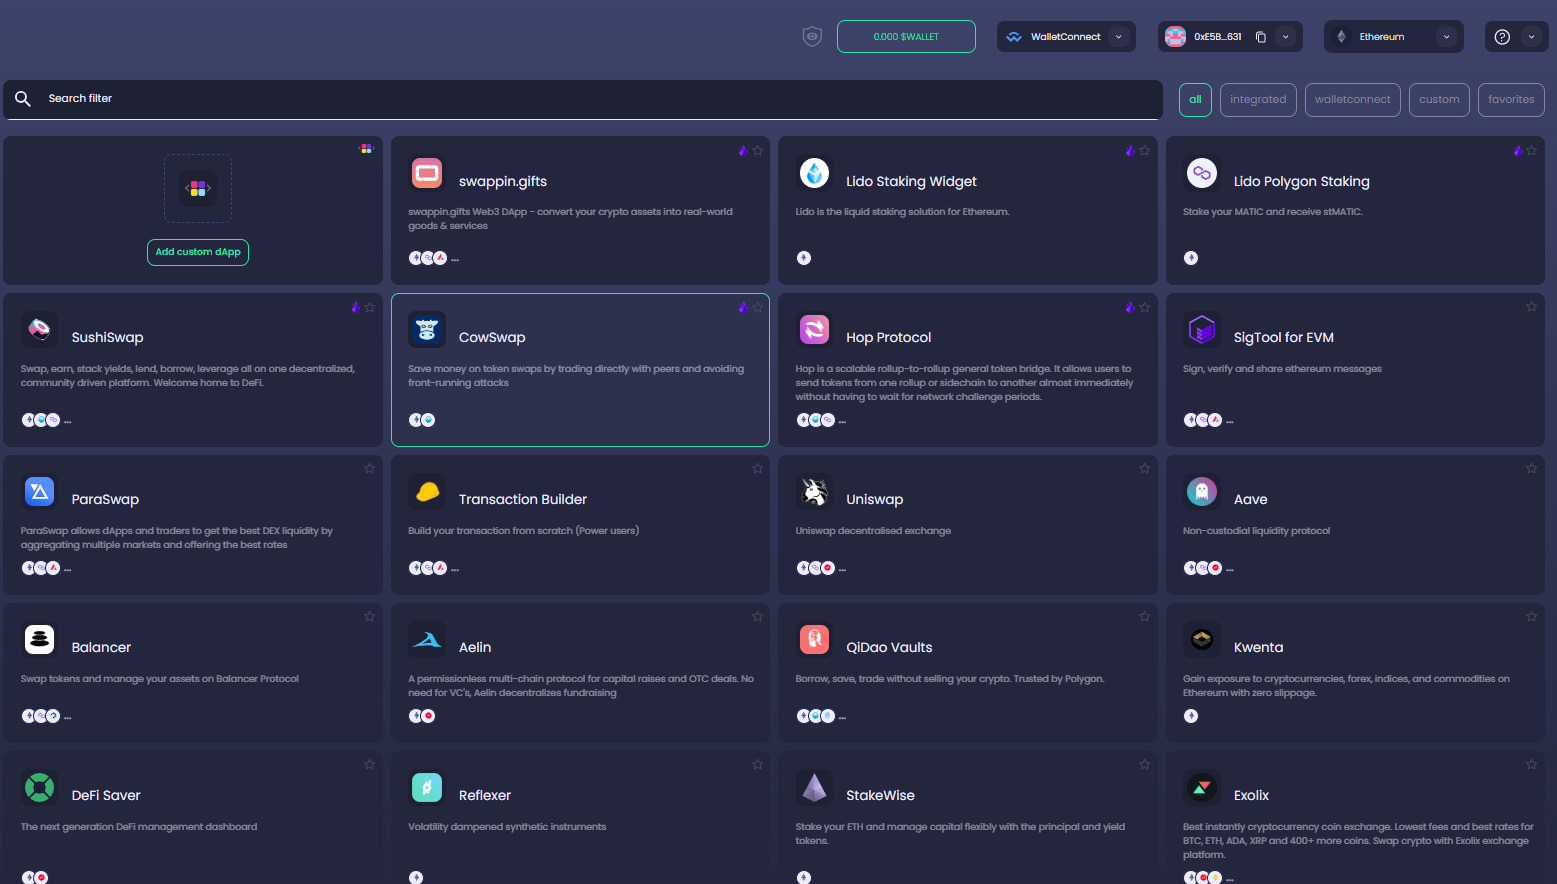Favorite Exolix with its star
This screenshot has height=884, width=1557.
tap(1532, 765)
